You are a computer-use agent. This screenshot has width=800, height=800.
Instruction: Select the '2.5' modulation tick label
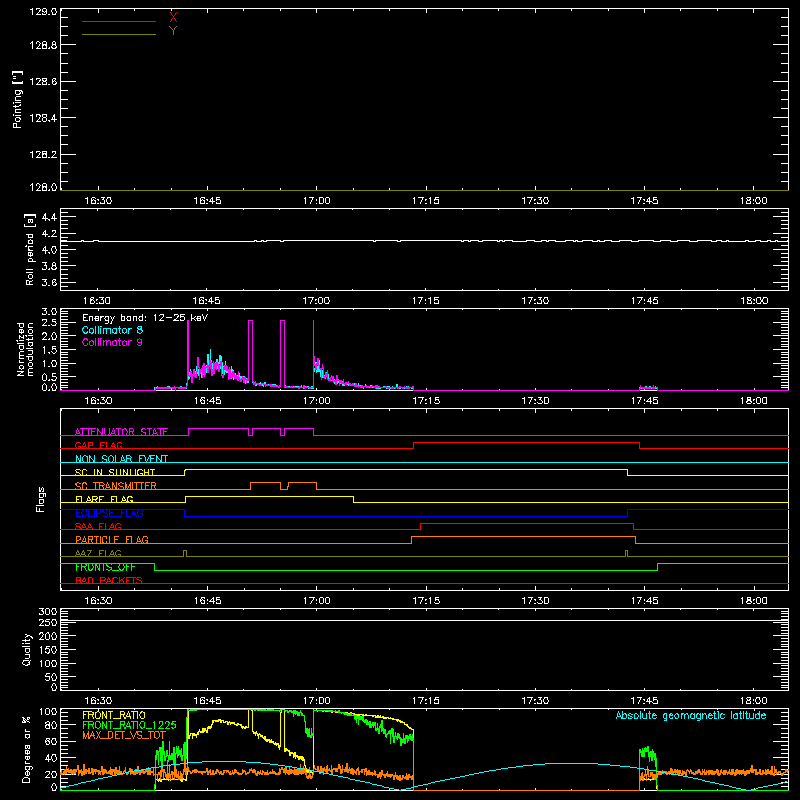[x=49, y=323]
